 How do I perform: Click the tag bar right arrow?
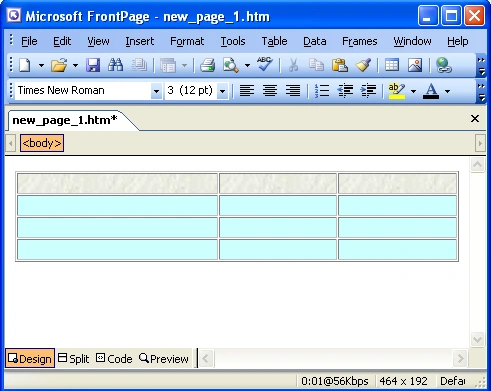(x=480, y=143)
